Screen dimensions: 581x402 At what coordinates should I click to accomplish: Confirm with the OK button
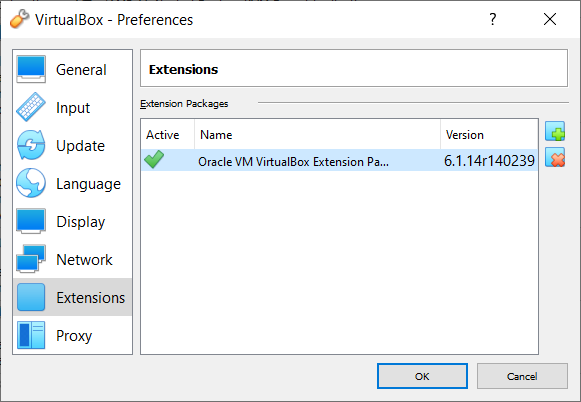[x=422, y=376]
